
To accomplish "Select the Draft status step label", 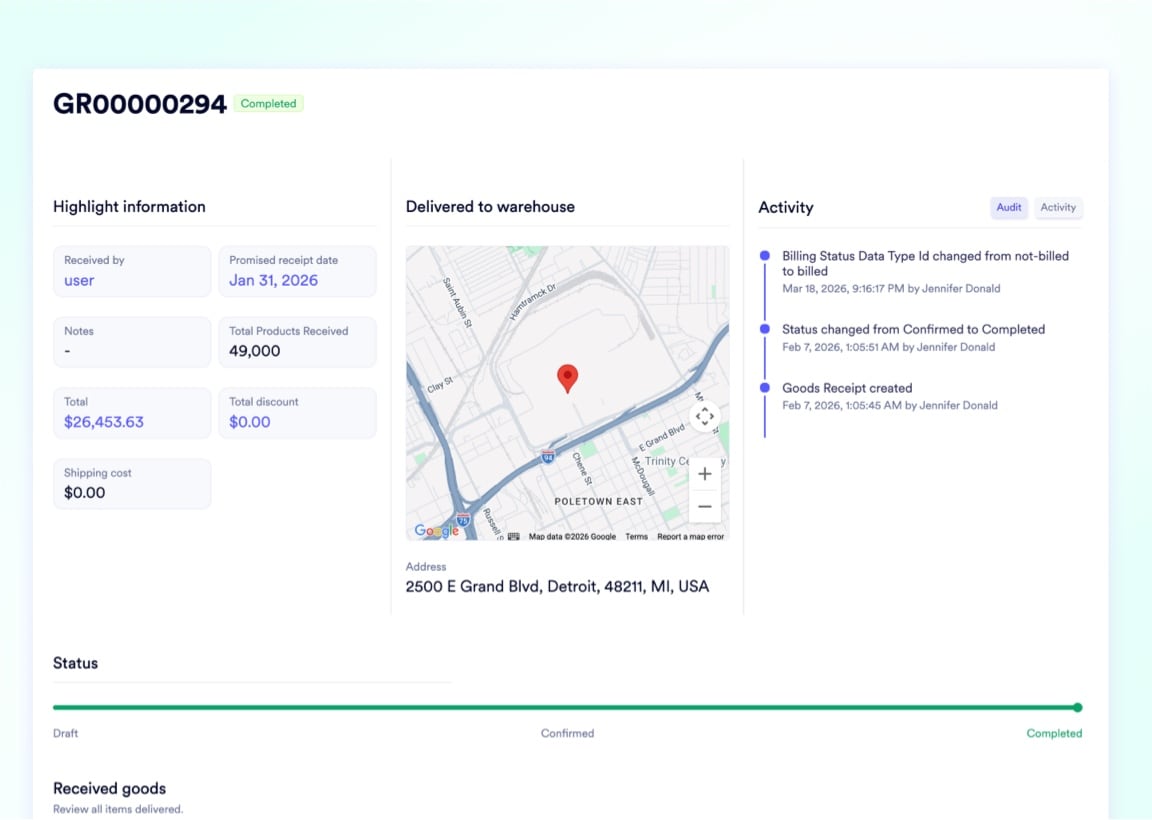I will 65,733.
